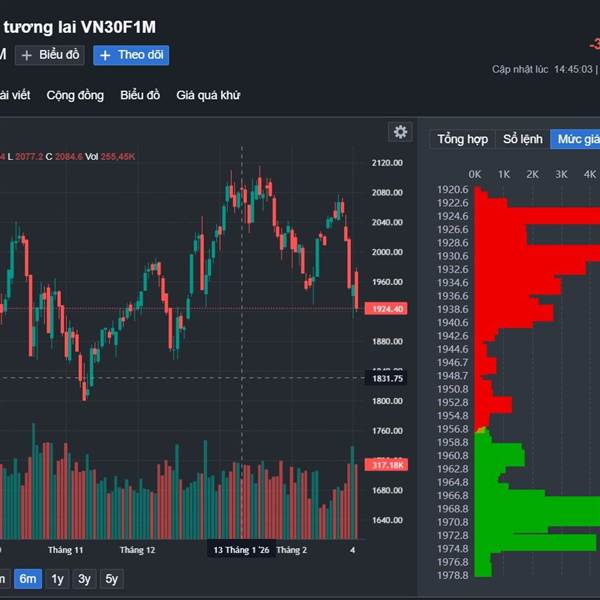The width and height of the screenshot is (600, 600).
Task: Switch to the Giá quá khứ tab
Action: [208, 95]
